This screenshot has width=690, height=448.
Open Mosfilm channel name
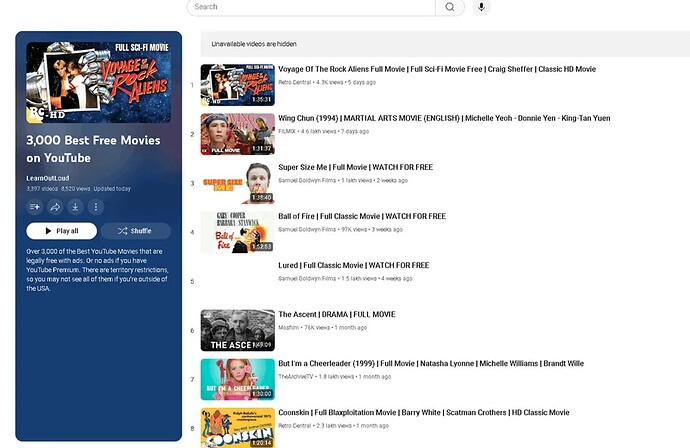pyautogui.click(x=288, y=327)
